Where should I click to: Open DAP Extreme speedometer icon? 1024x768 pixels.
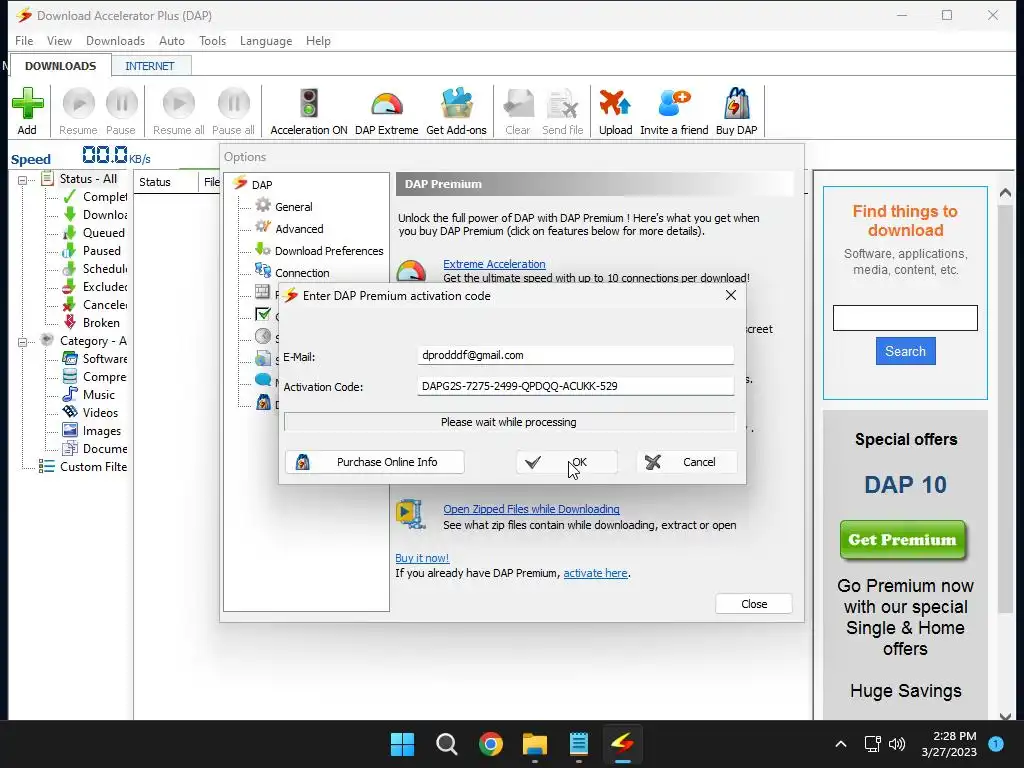tap(387, 104)
